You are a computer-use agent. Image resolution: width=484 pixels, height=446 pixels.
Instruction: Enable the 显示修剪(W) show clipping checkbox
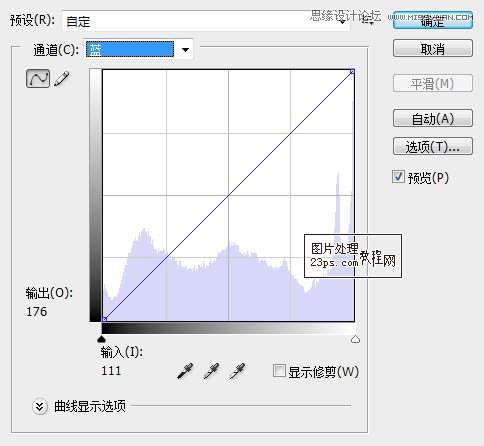click(x=279, y=371)
